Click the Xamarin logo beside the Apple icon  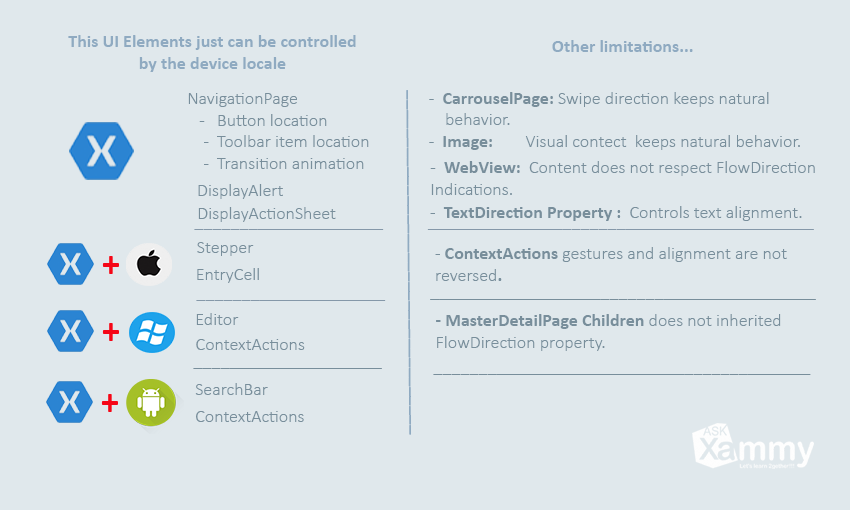point(70,264)
